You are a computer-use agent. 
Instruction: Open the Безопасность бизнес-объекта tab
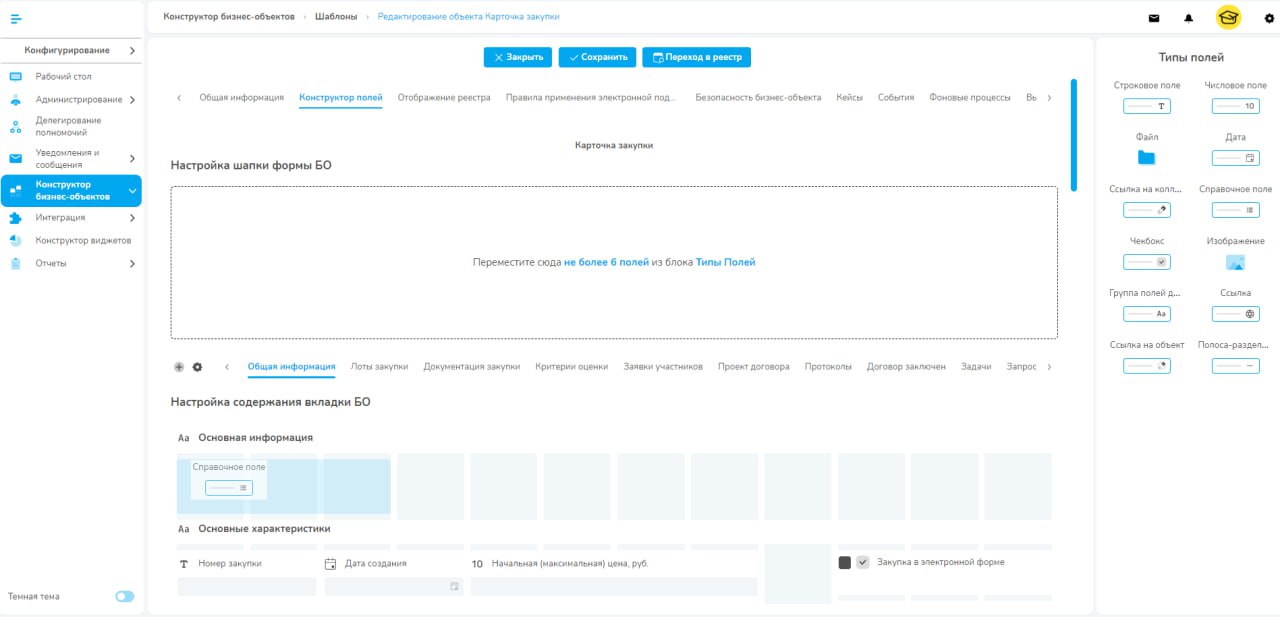click(758, 97)
